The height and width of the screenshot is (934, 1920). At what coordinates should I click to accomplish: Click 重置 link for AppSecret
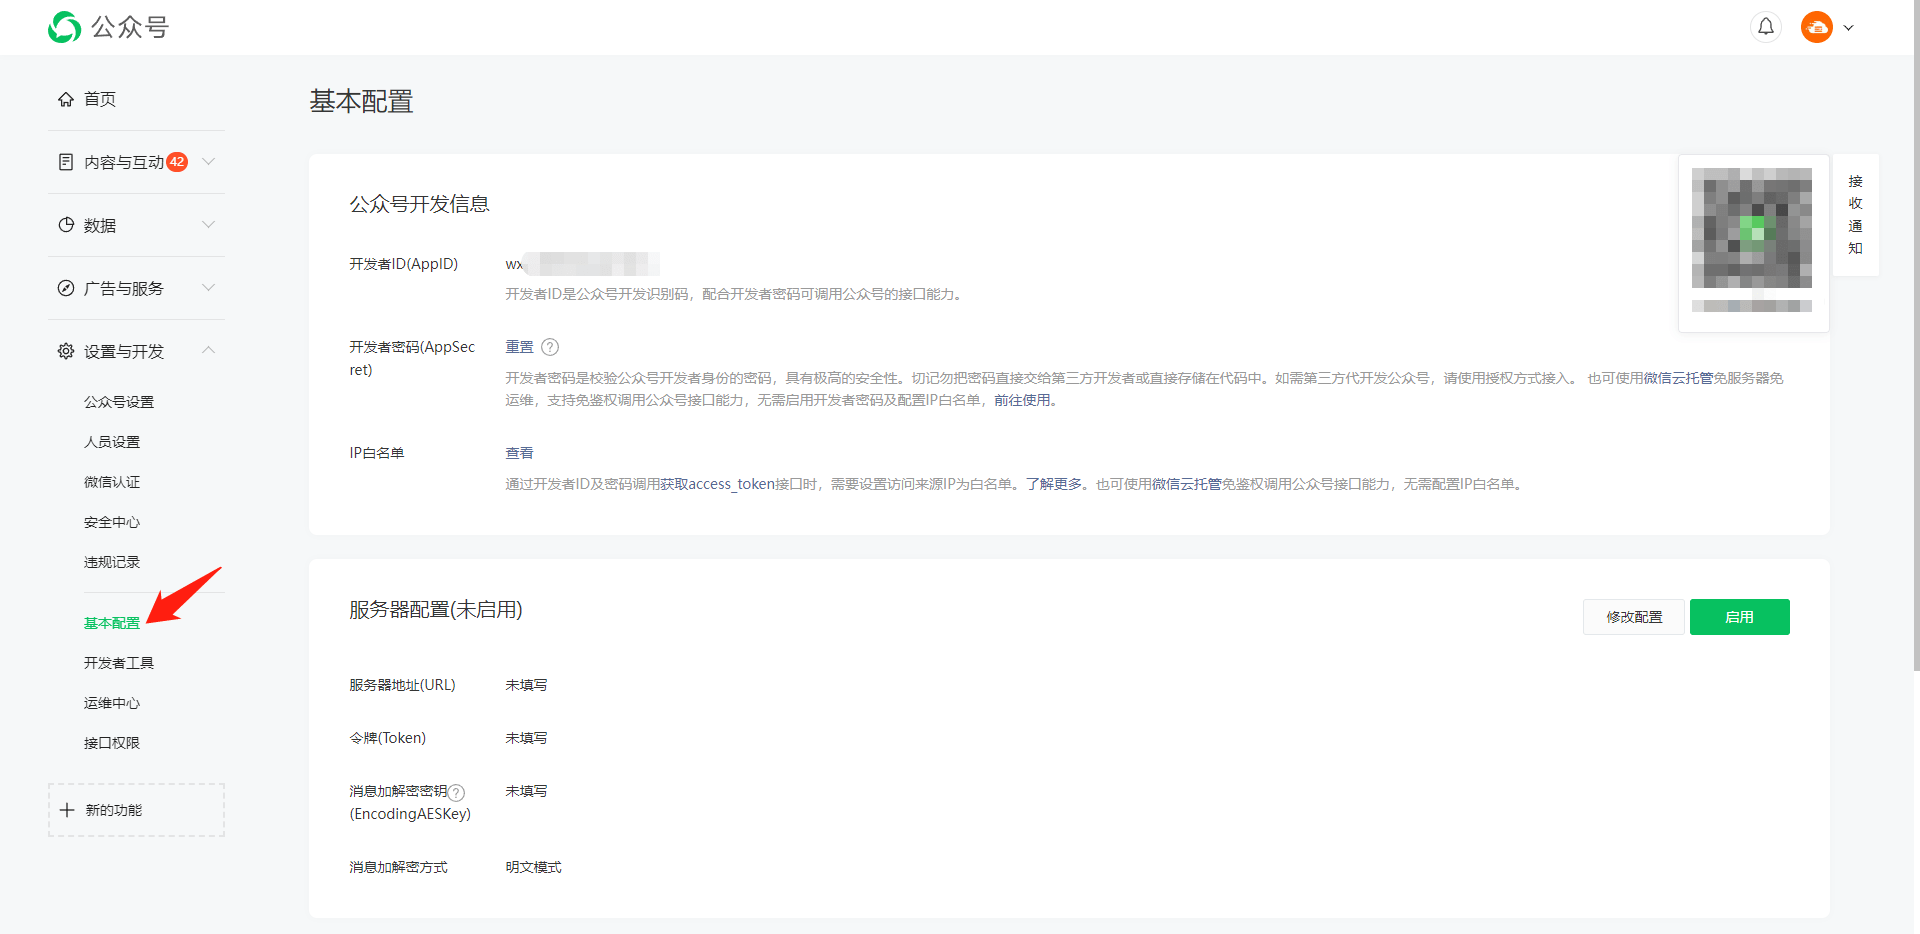(519, 347)
